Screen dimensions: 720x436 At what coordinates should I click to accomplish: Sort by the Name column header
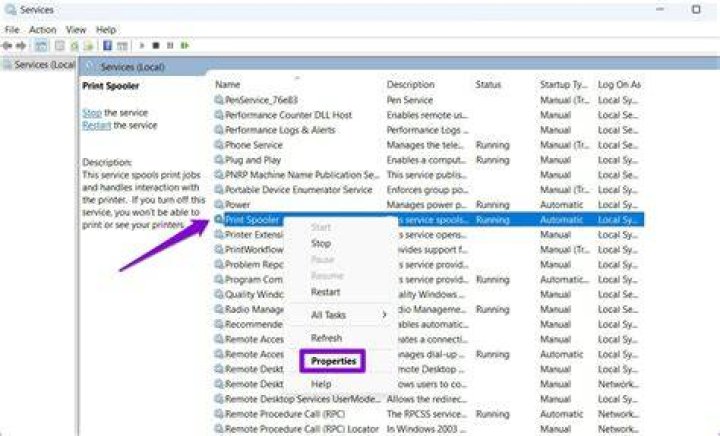point(228,84)
